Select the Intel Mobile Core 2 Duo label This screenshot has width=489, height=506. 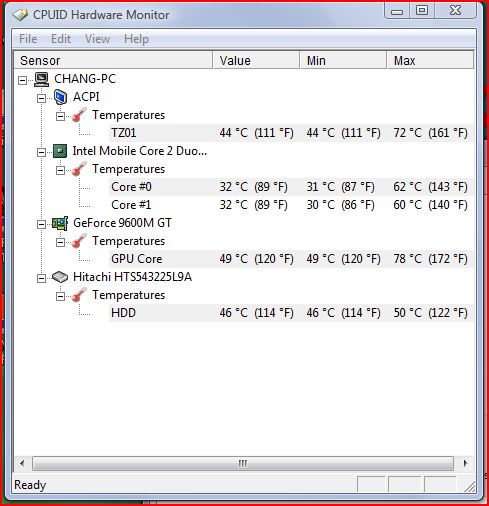click(x=140, y=151)
